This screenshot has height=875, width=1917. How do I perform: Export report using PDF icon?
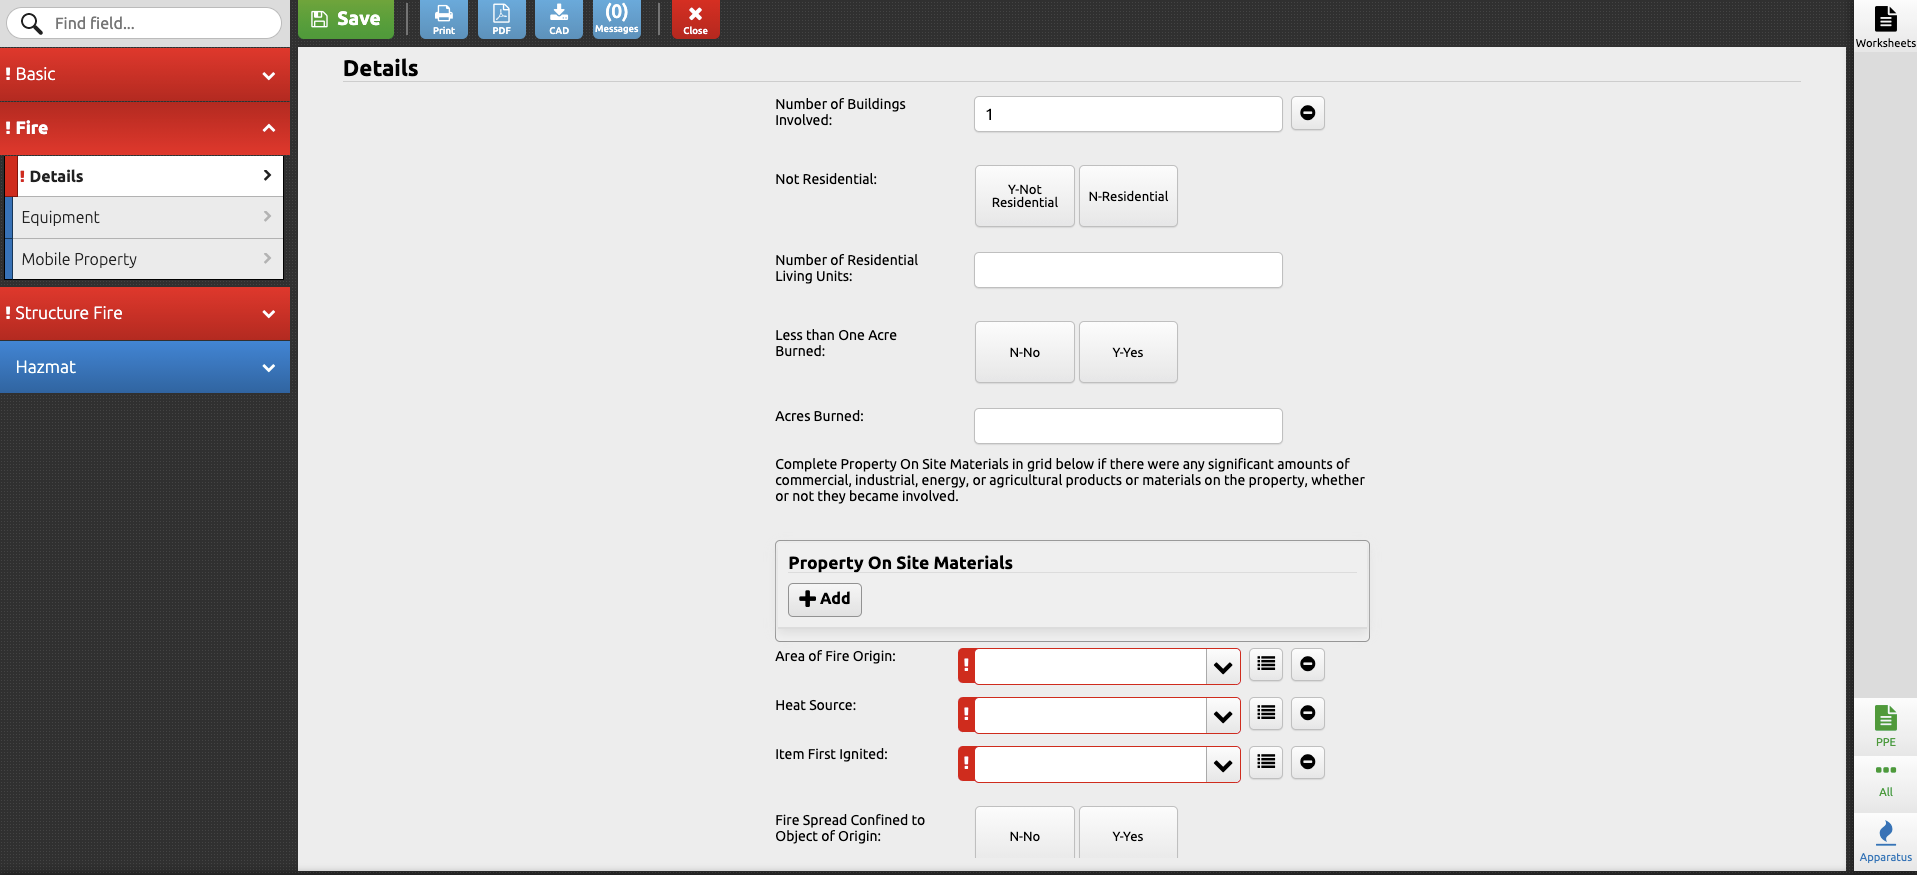pyautogui.click(x=501, y=19)
